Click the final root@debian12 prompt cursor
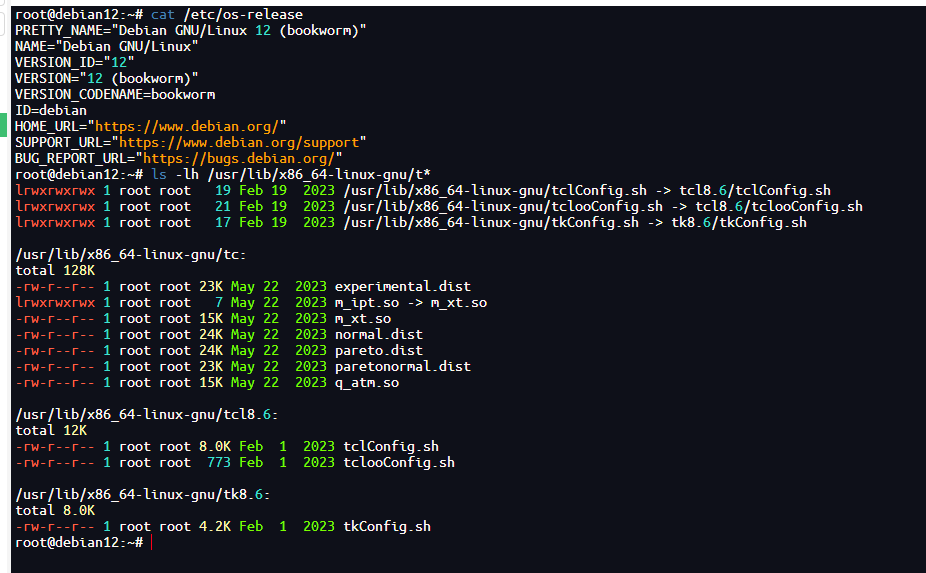 152,542
